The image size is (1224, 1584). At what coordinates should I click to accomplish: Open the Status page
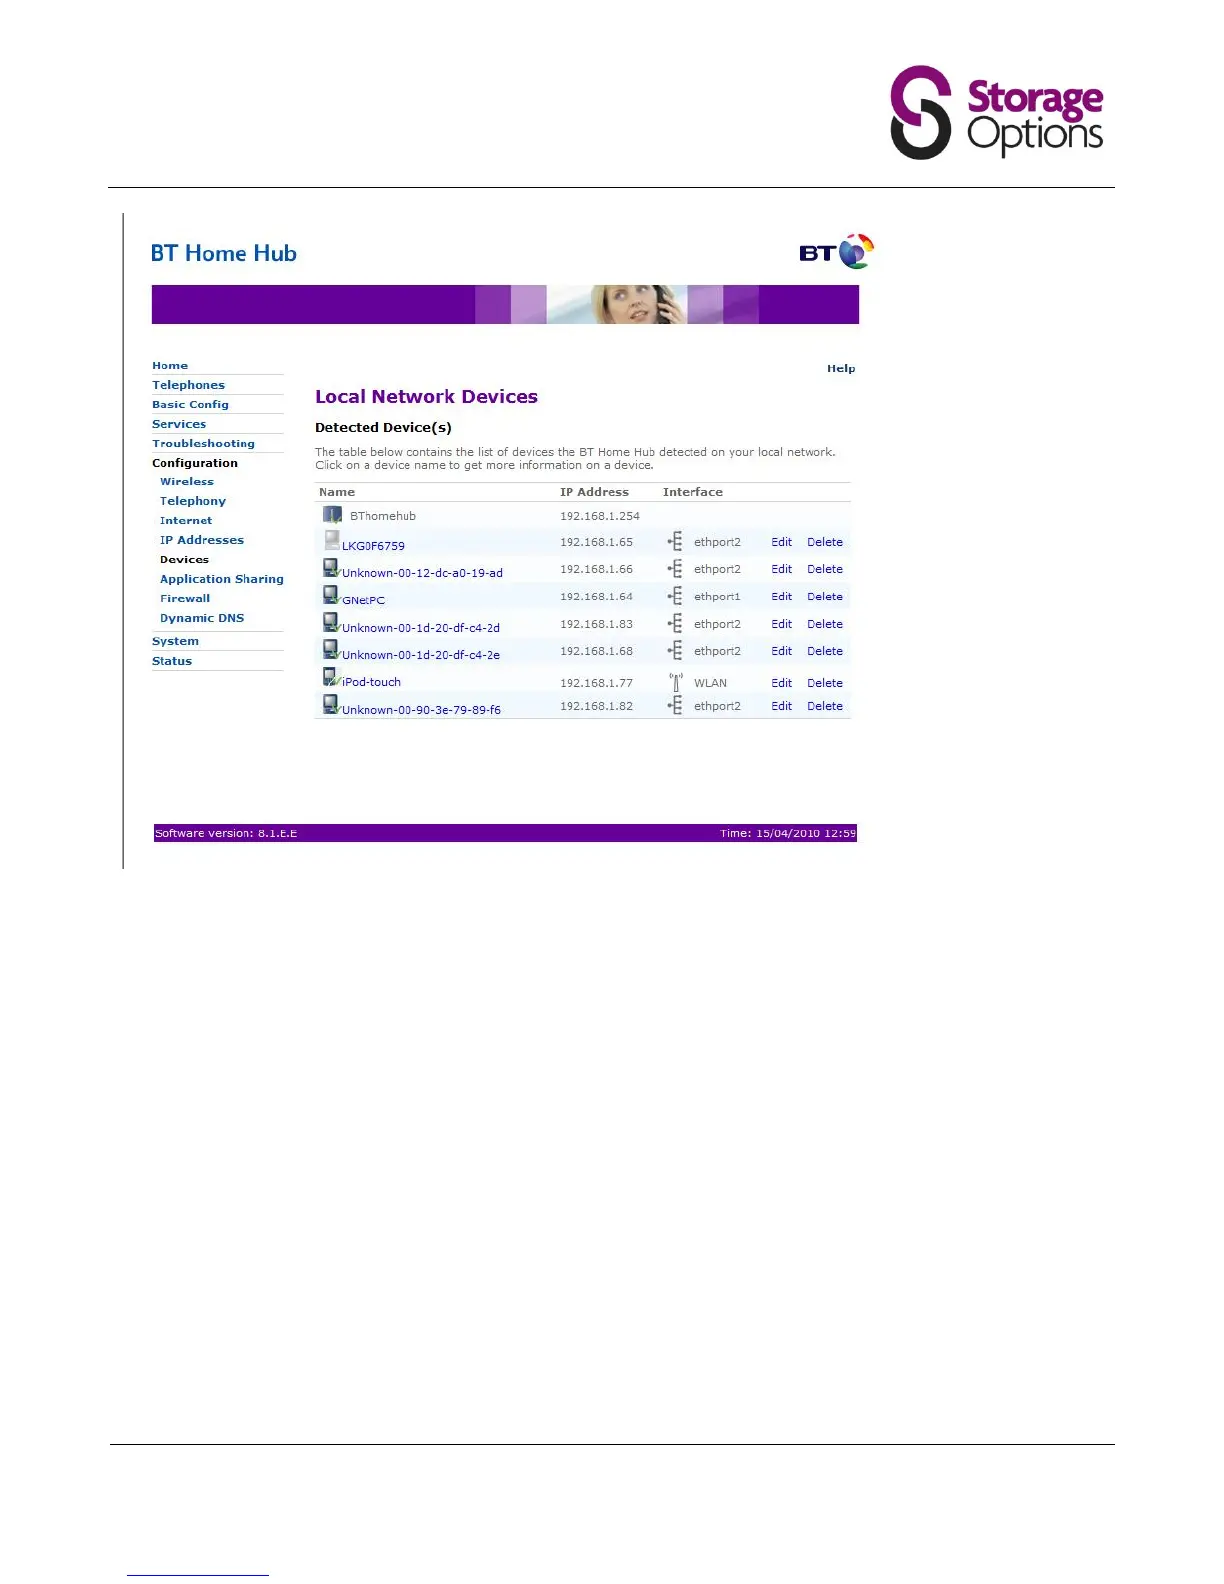(x=172, y=661)
